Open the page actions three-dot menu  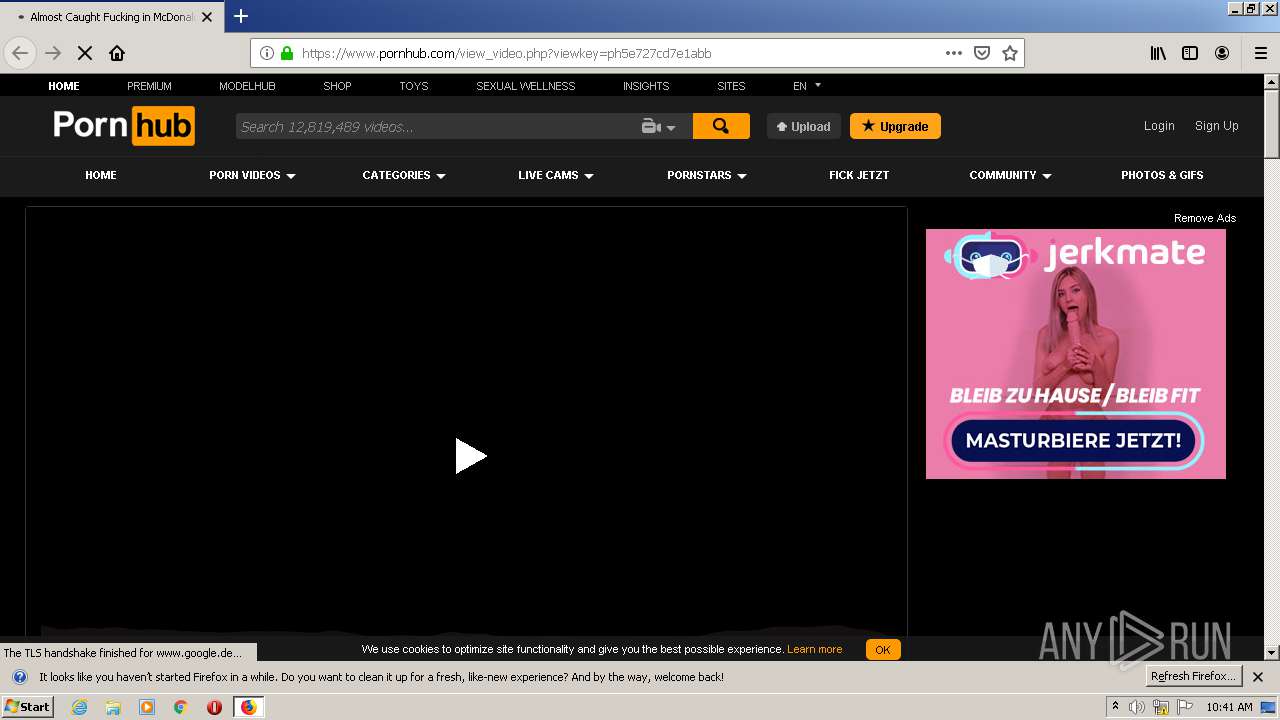coord(954,53)
